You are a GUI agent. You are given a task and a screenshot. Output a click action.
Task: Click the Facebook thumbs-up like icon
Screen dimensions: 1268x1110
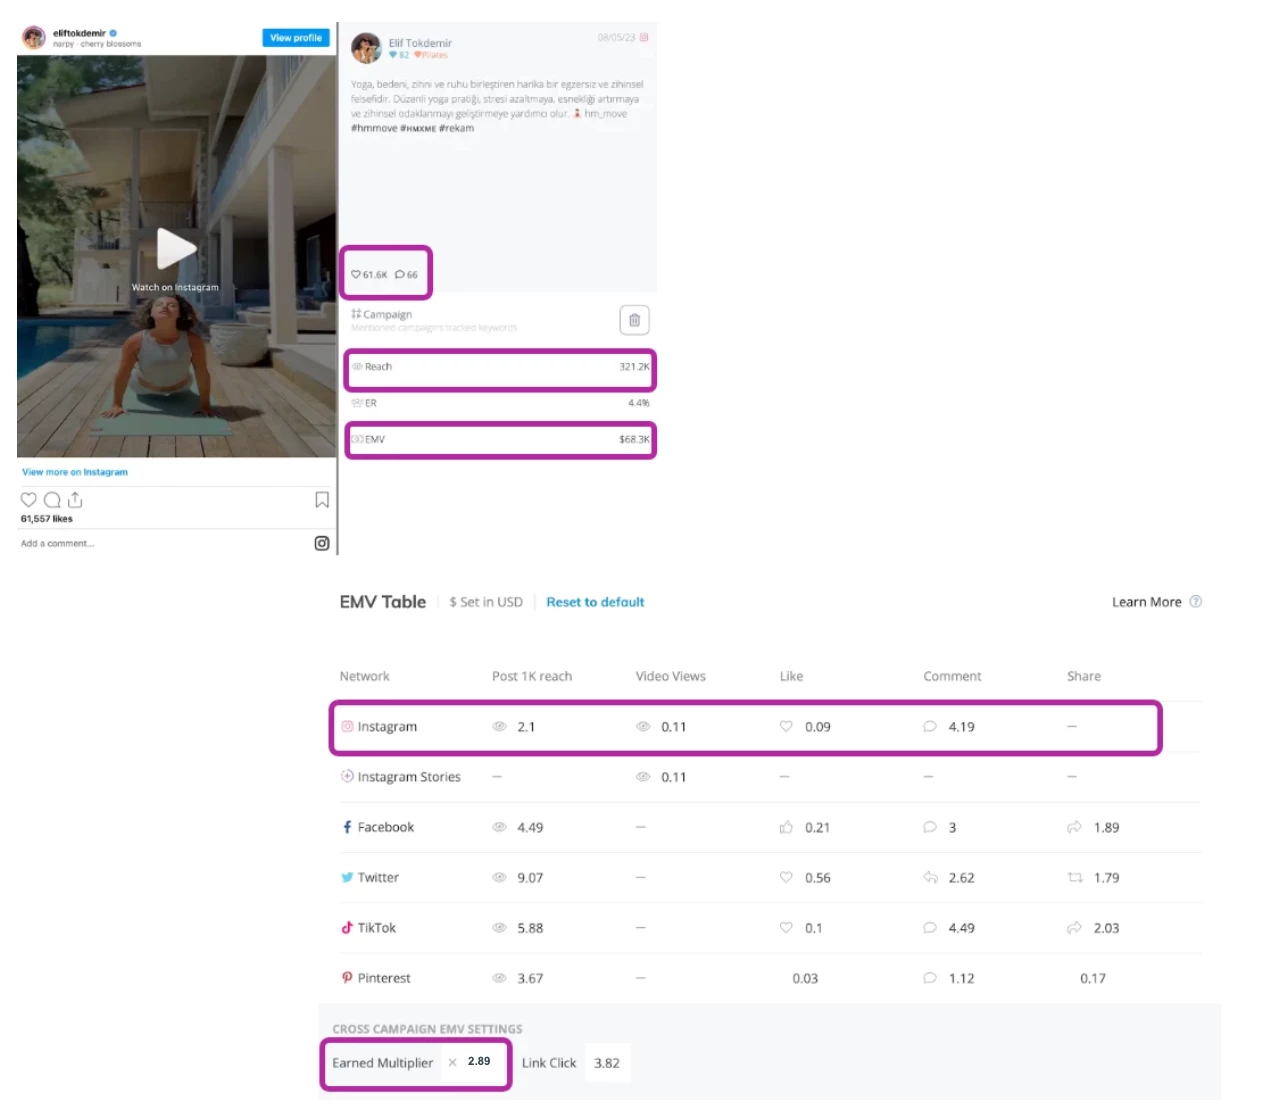click(786, 827)
